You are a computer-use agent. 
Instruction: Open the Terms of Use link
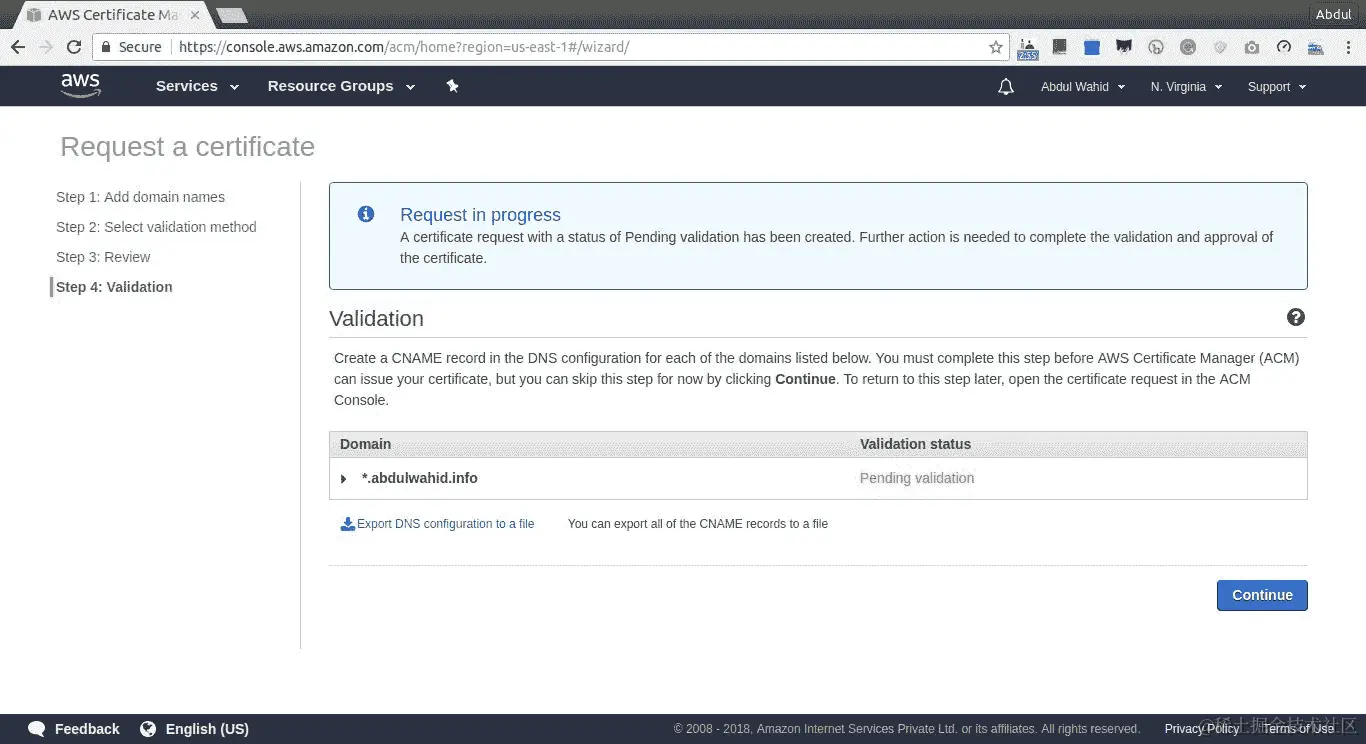(1299, 729)
